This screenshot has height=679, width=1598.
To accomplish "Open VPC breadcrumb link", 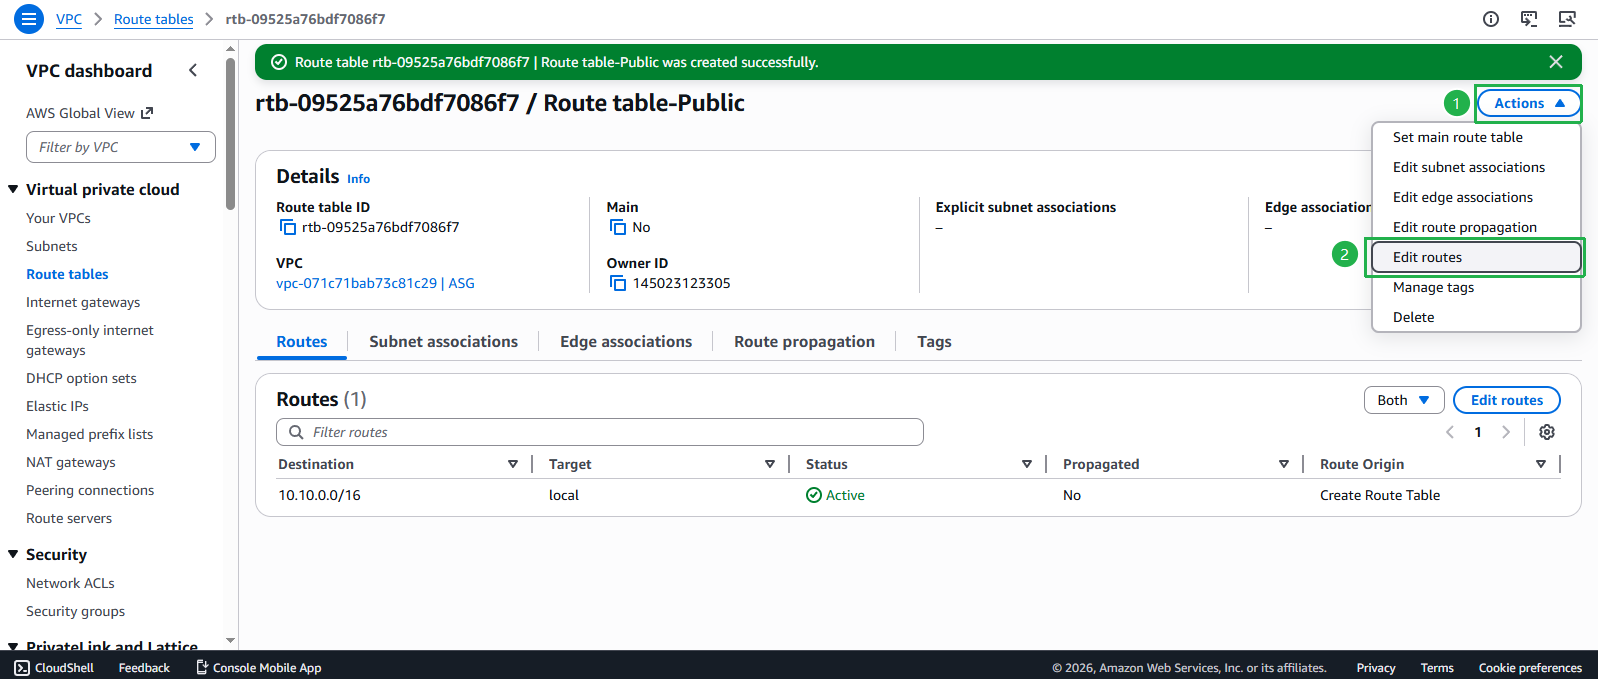I will tap(69, 19).
